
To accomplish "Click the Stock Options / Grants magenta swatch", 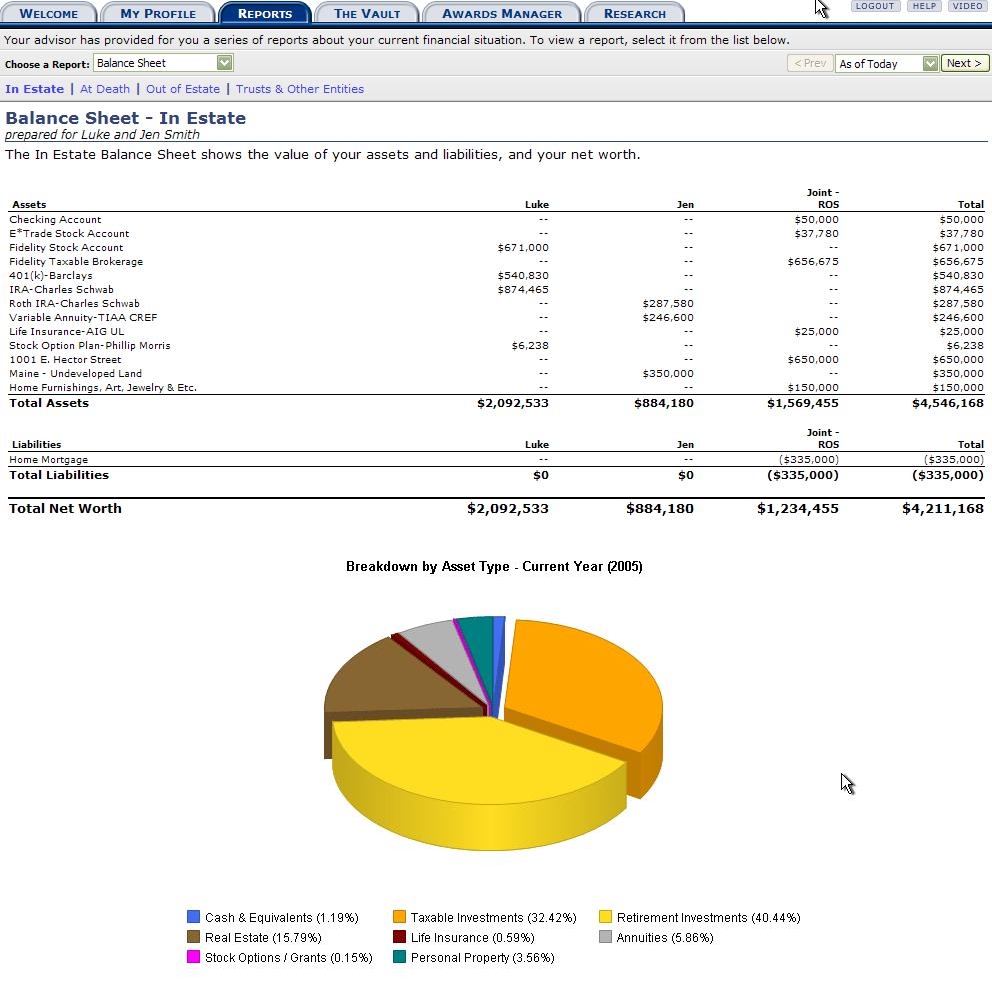I will (194, 957).
